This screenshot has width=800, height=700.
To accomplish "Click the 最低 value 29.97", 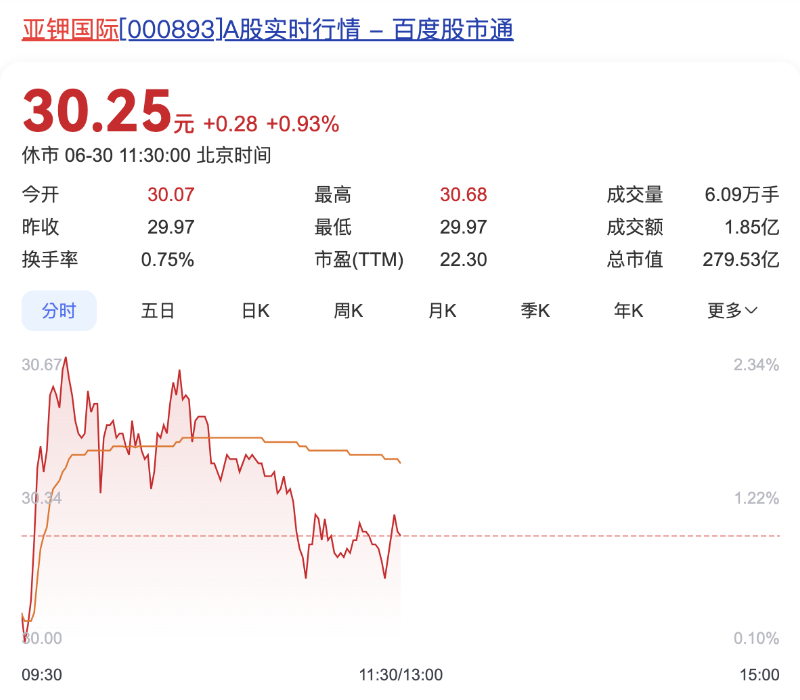I will coord(463,227).
